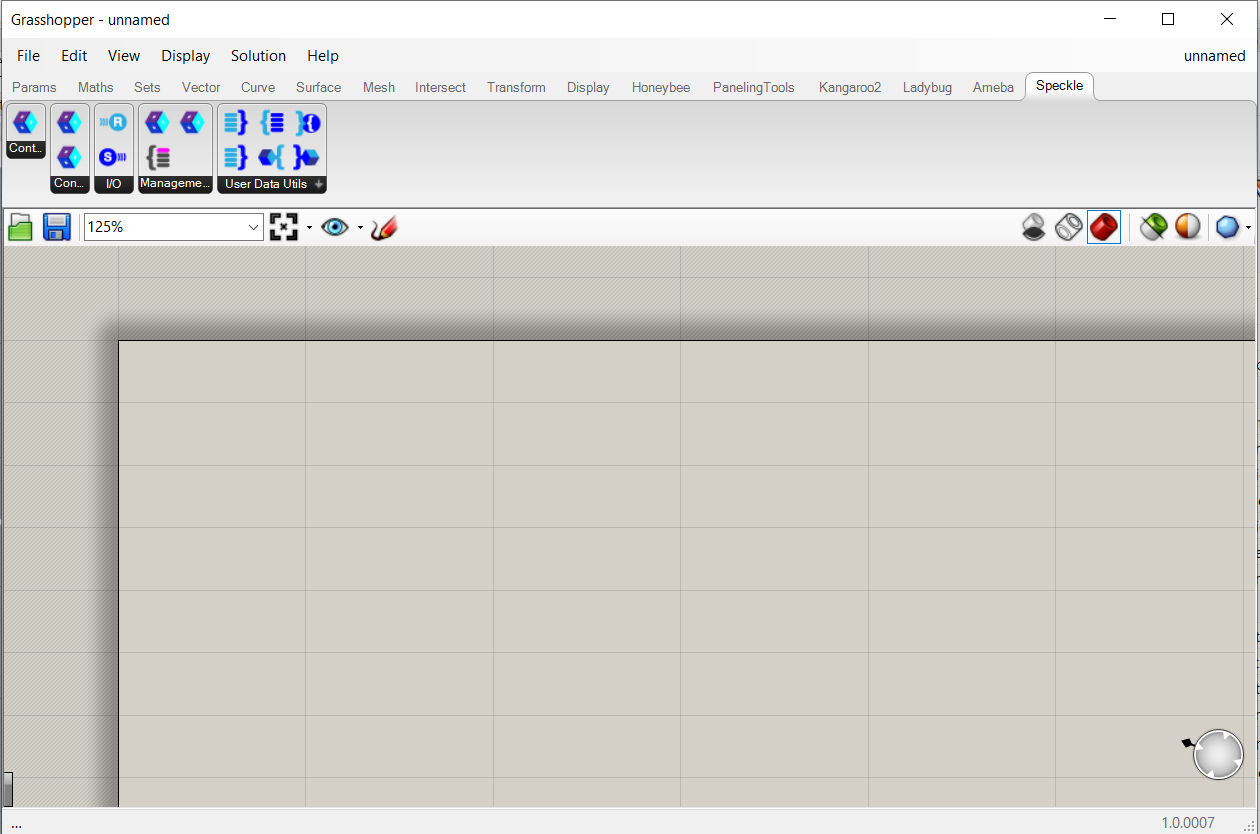Open document preview settings (orange sphere icon)
Viewport: 1260px width, 834px height.
(x=1187, y=227)
